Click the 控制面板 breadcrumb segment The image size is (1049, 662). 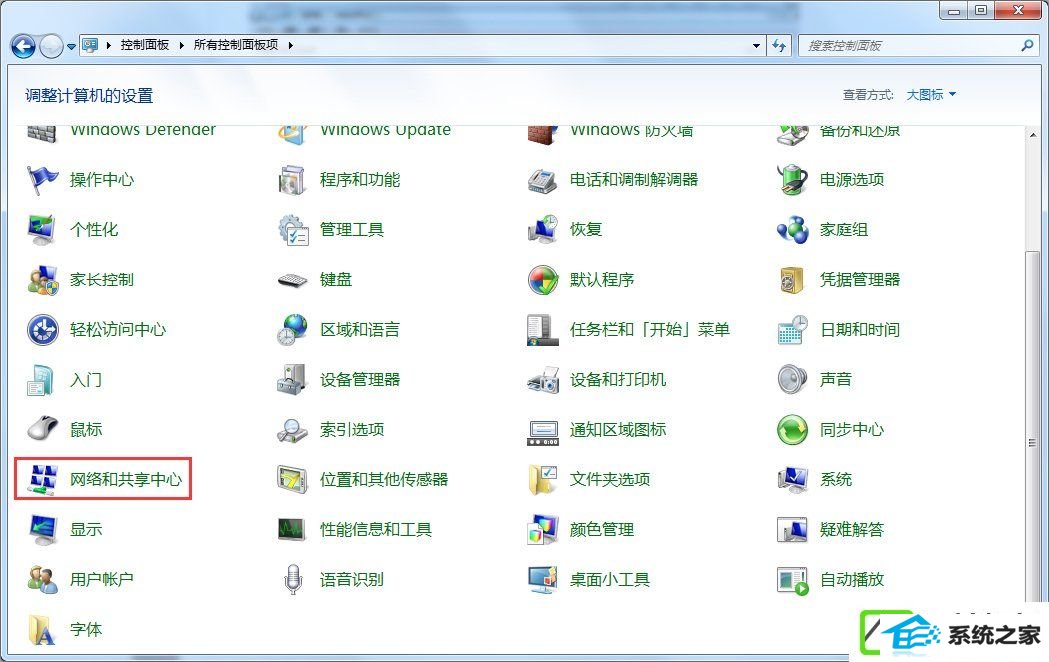pyautogui.click(x=145, y=45)
